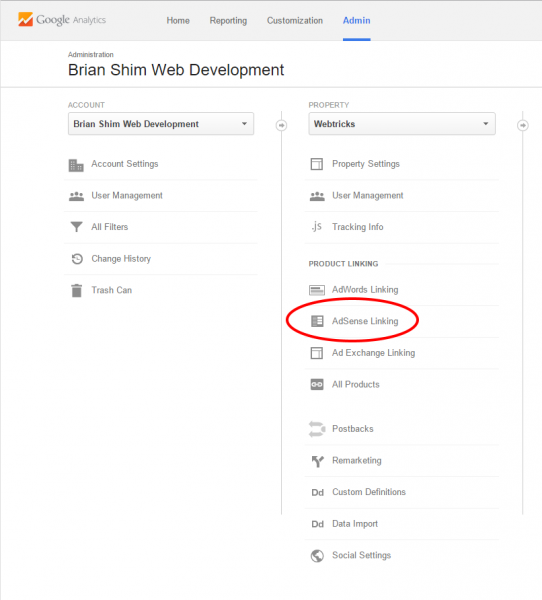Select the Admin tab
The height and width of the screenshot is (600, 542).
click(356, 21)
